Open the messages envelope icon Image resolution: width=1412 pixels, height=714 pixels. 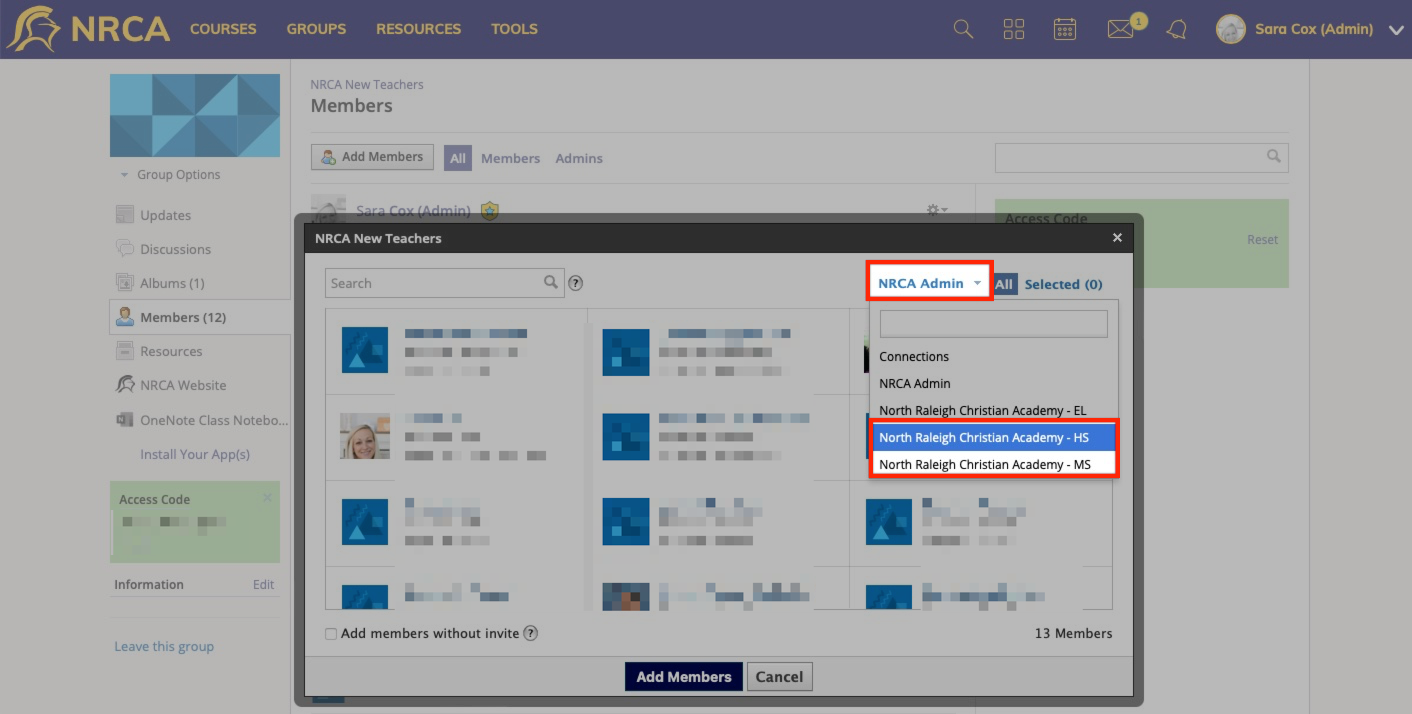coord(1120,29)
